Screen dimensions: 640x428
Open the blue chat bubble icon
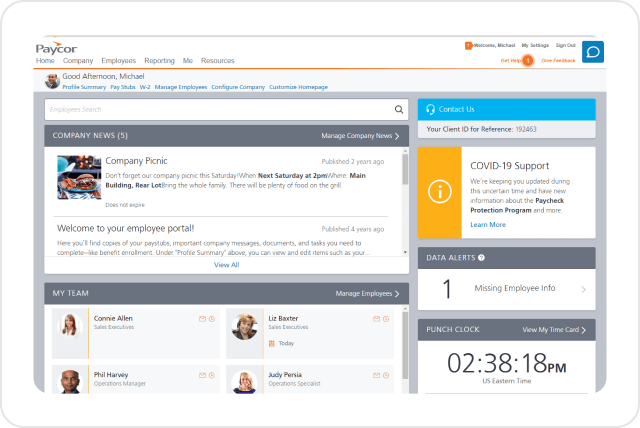pyautogui.click(x=593, y=52)
